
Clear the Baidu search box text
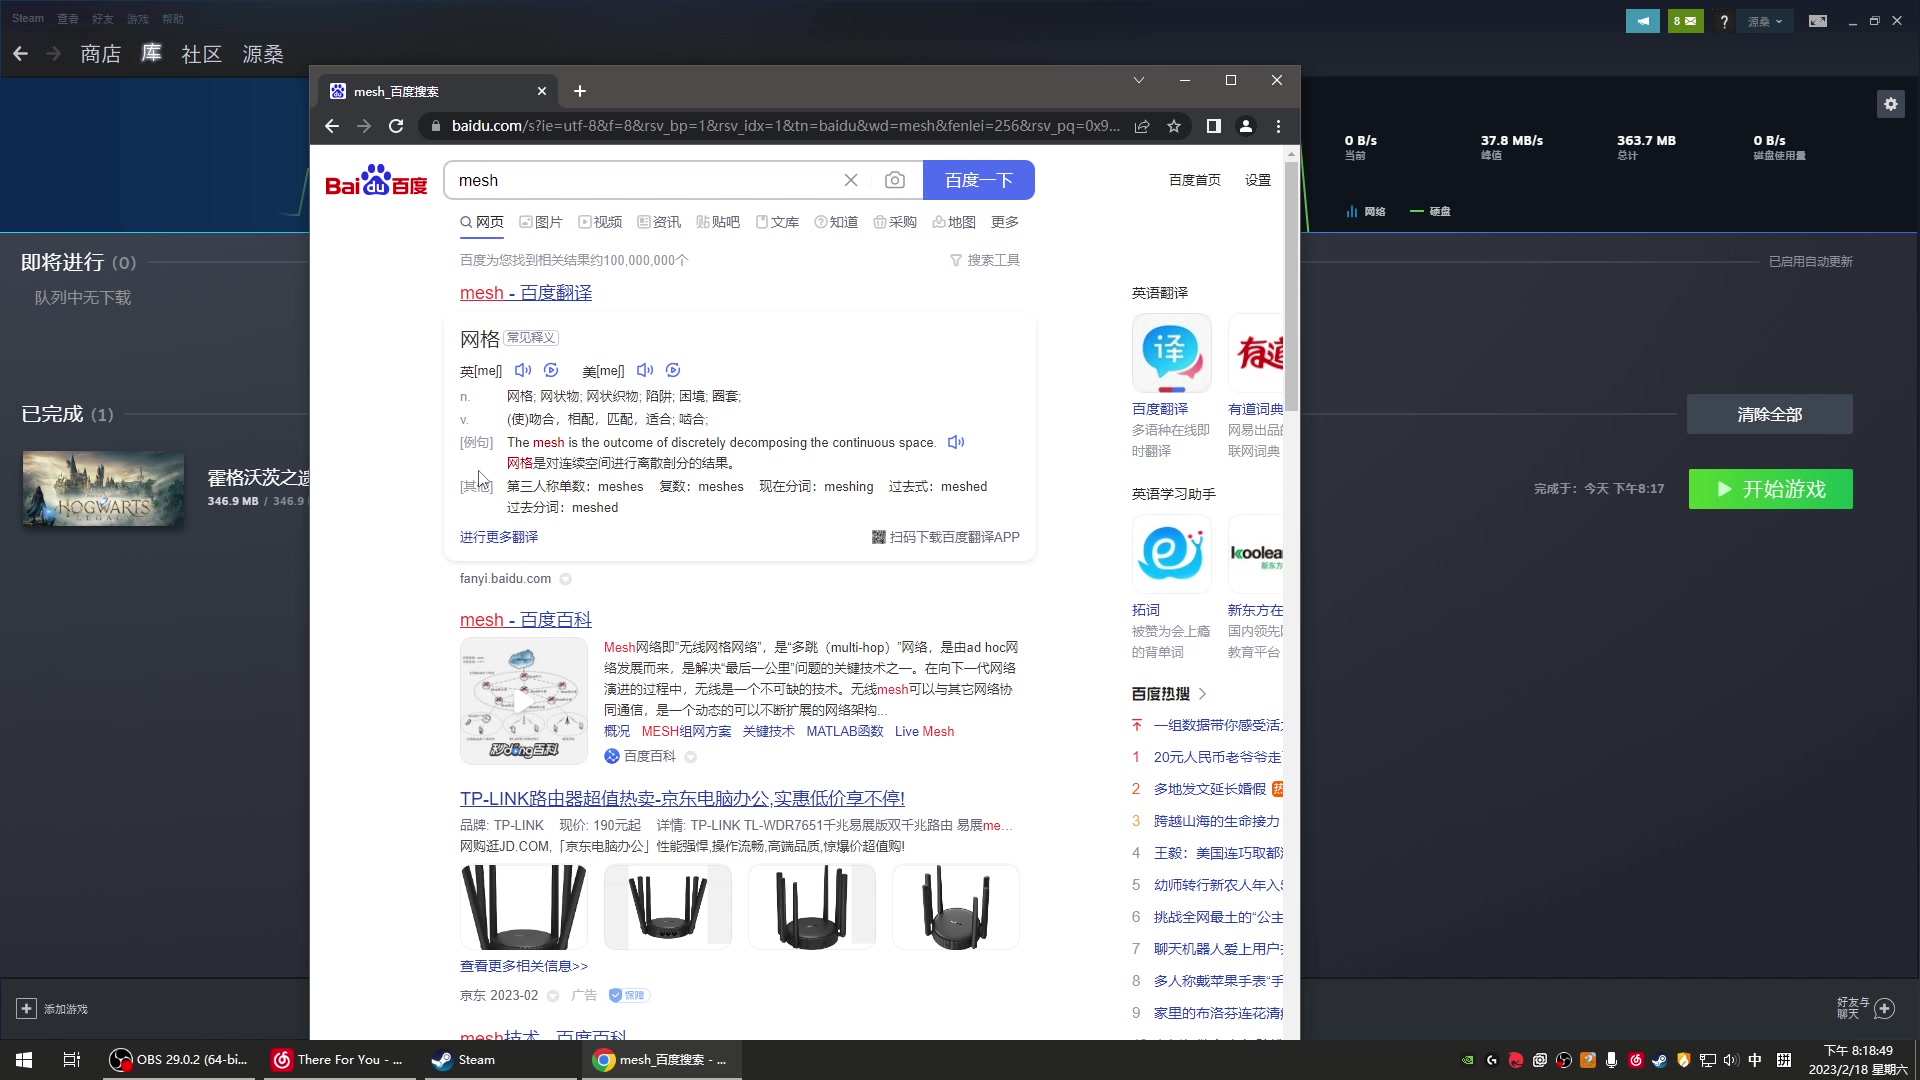851,180
